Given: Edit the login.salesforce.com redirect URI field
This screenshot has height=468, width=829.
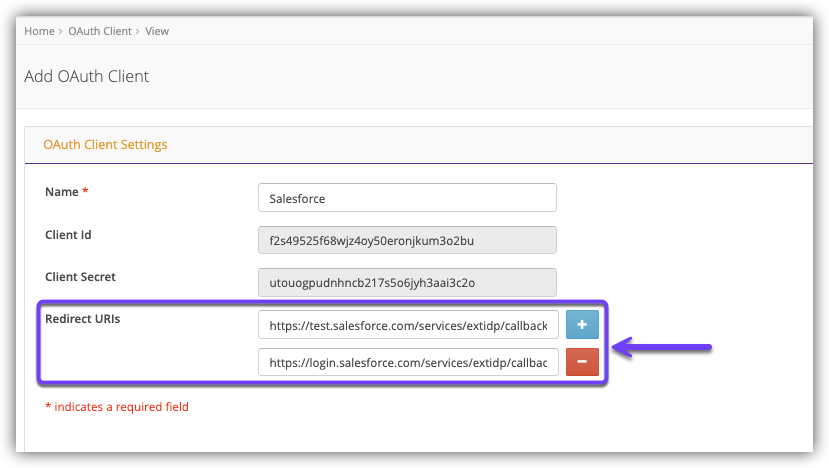Looking at the screenshot, I should [408, 361].
